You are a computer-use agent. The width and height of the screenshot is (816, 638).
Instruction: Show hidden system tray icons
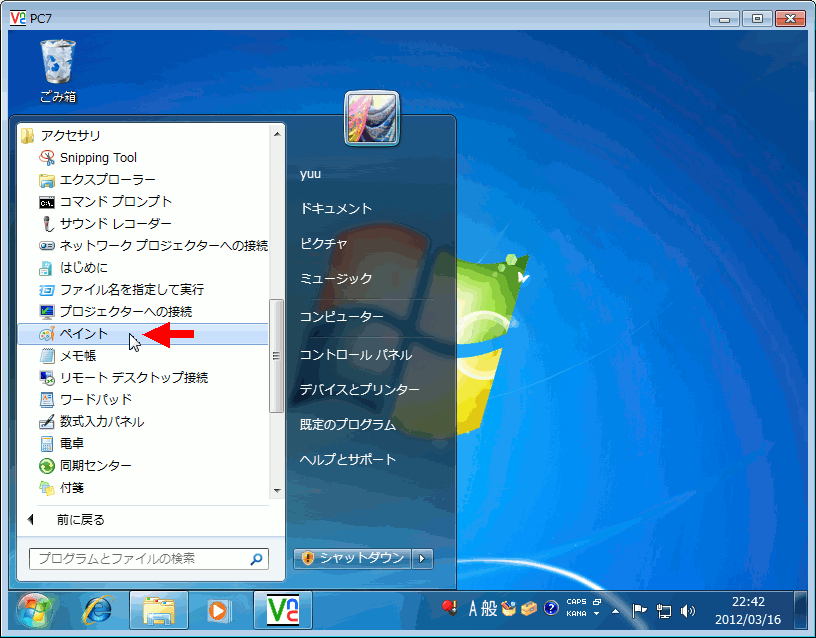pyautogui.click(x=616, y=610)
